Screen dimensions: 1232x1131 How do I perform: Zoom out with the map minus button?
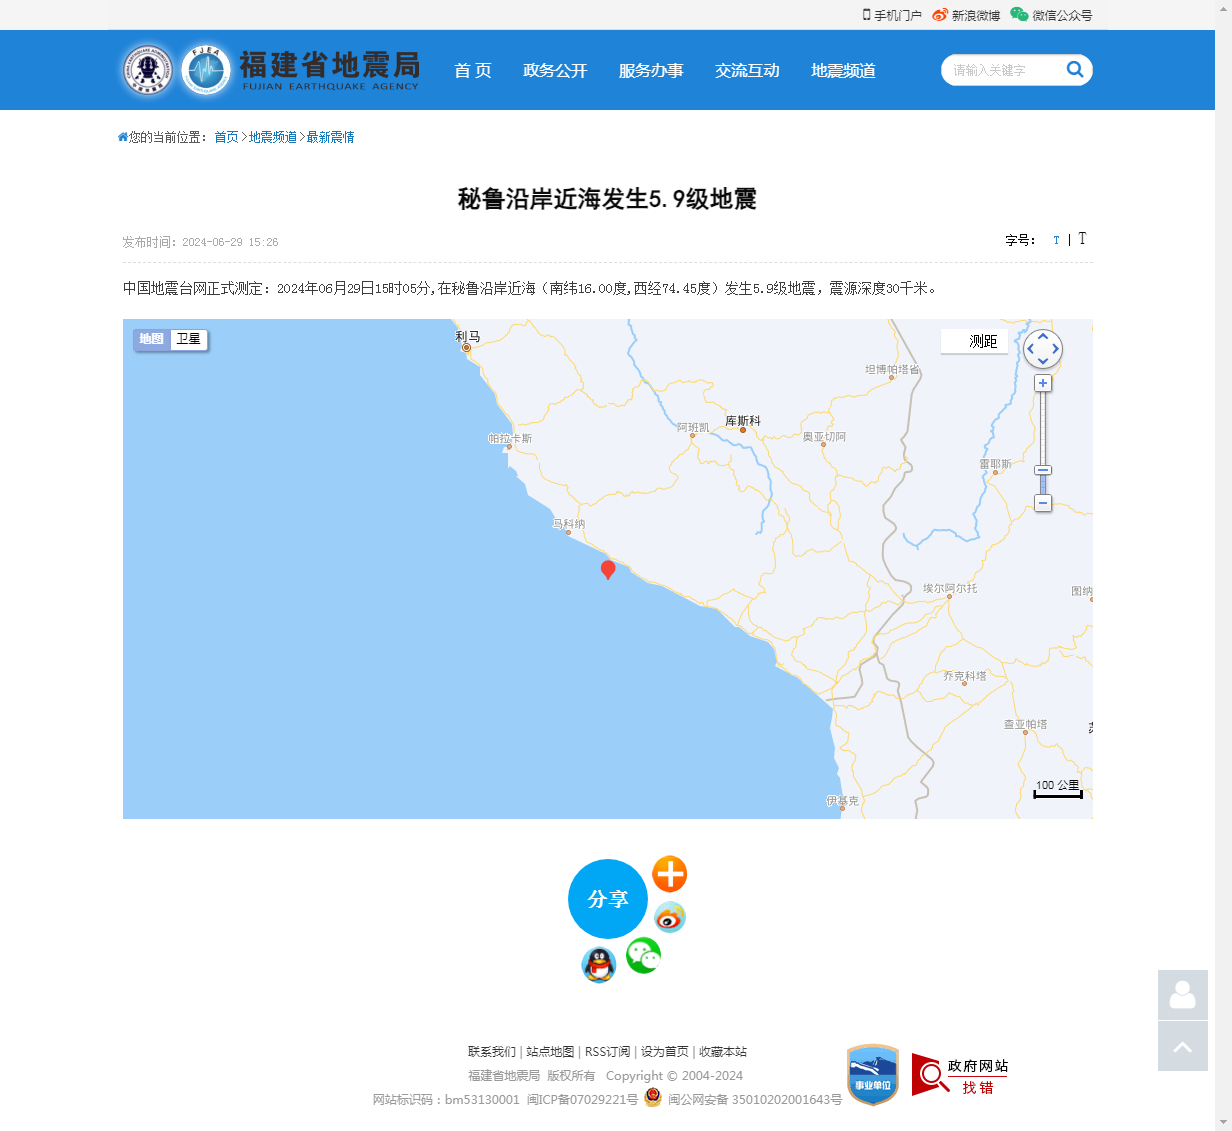[x=1043, y=503]
